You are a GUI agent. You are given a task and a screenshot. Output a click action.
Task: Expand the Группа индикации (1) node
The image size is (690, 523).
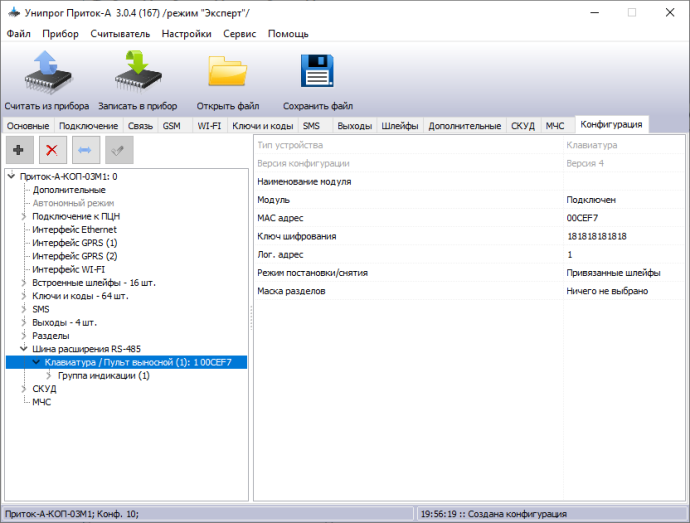point(49,376)
